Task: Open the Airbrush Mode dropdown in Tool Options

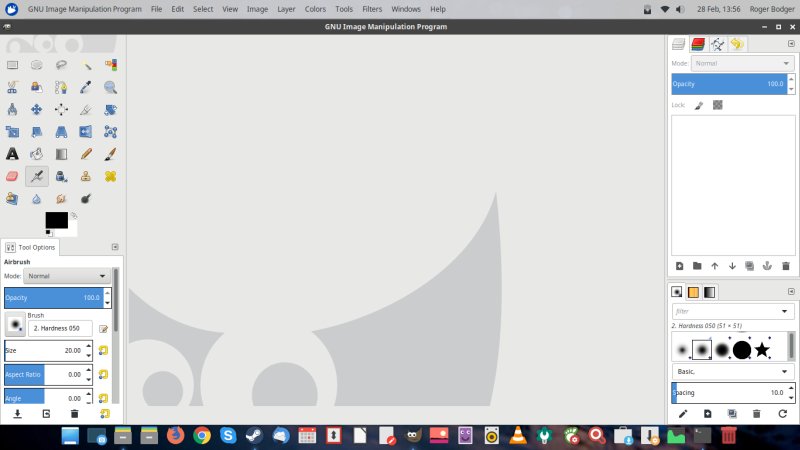Action: click(67, 276)
